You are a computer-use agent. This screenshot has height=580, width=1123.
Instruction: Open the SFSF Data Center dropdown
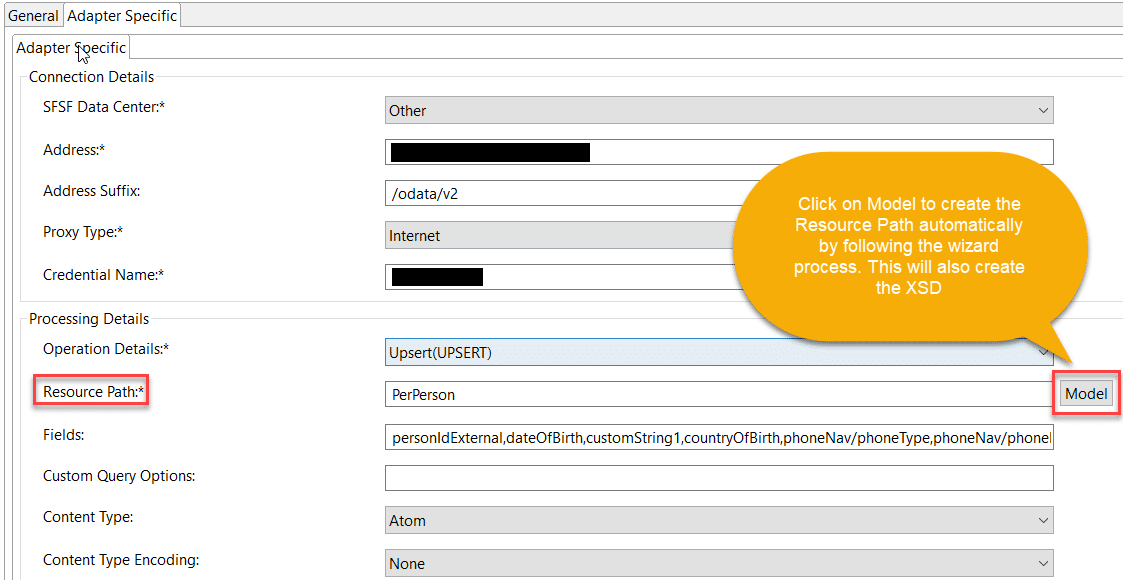[x=718, y=110]
